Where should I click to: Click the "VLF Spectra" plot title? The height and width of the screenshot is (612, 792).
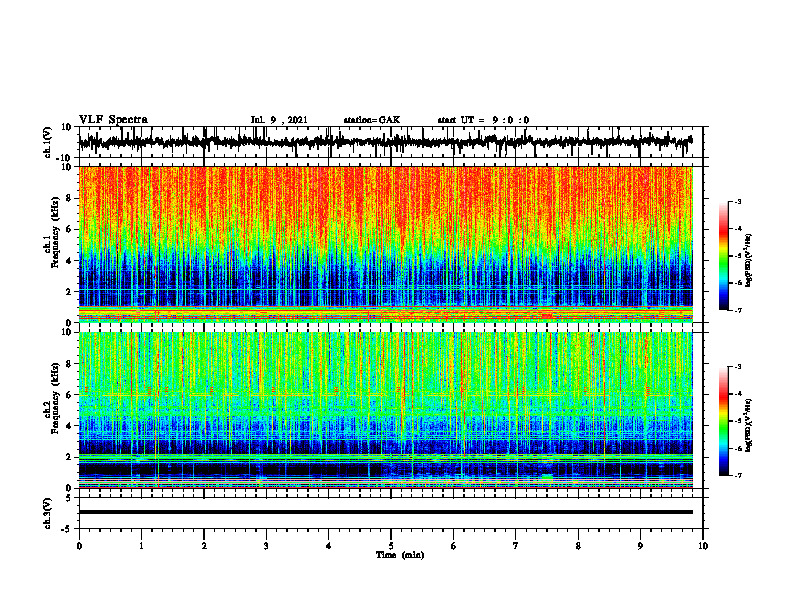pos(113,120)
